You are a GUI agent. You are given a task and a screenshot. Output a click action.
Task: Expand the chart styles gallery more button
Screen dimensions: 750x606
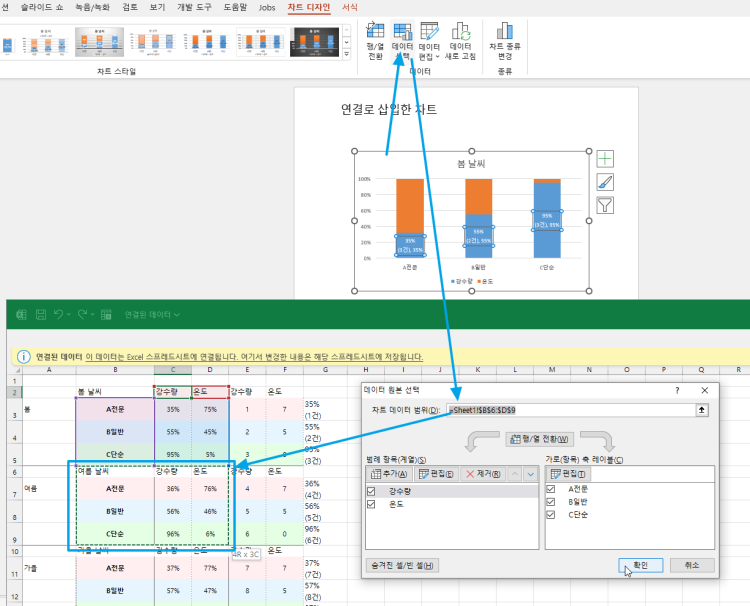tap(347, 55)
